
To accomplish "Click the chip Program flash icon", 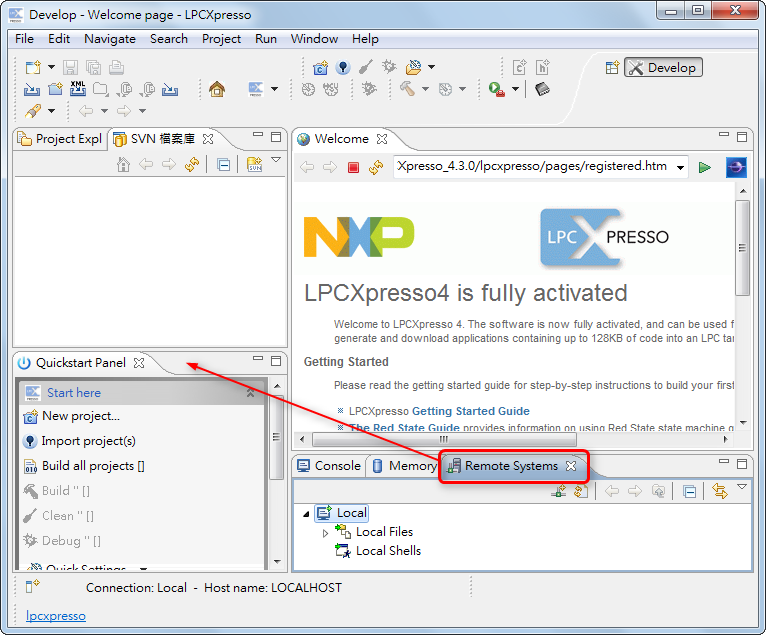I will point(542,89).
